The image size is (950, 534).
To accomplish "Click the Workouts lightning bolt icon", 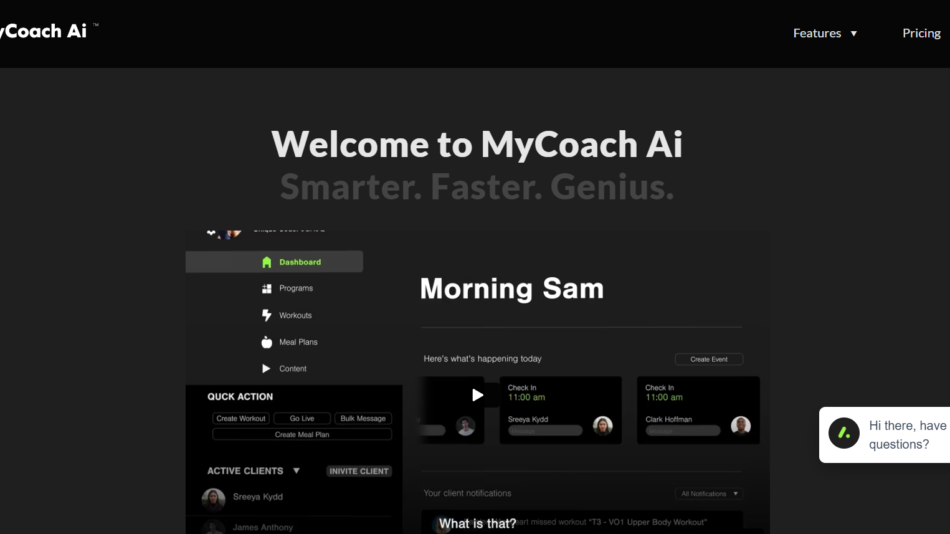I will click(267, 315).
